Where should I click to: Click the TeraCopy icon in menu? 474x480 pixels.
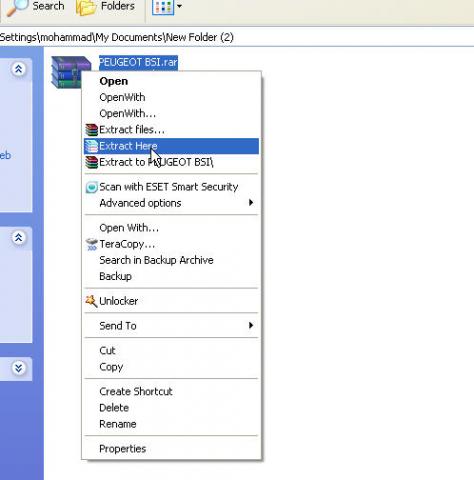click(x=91, y=244)
